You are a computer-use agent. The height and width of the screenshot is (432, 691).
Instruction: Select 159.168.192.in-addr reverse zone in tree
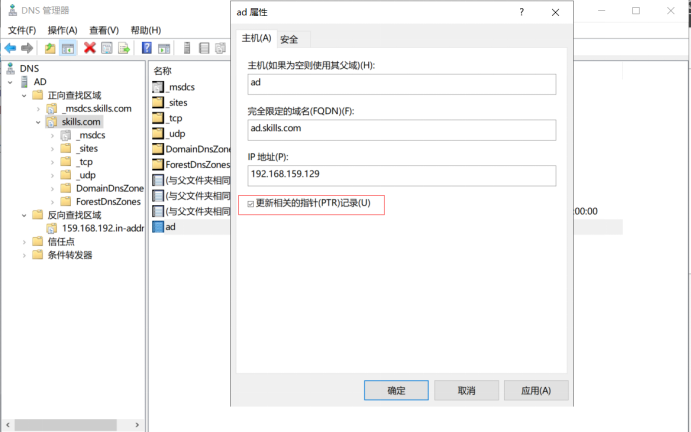click(103, 228)
